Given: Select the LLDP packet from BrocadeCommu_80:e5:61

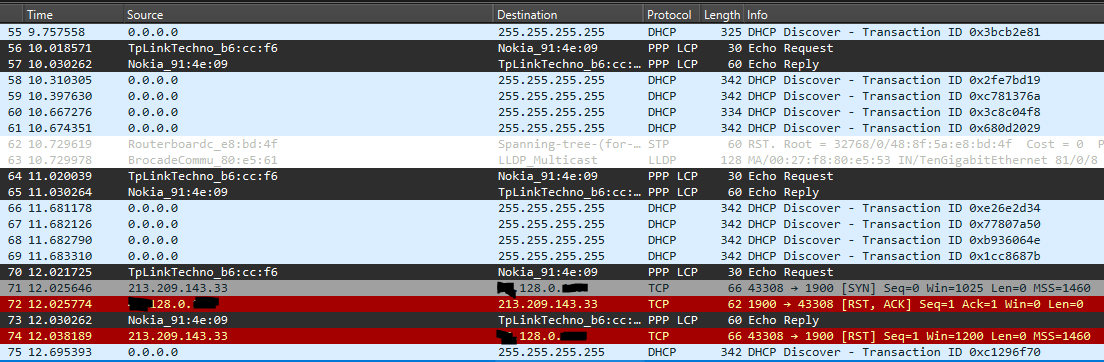Looking at the screenshot, I should (x=552, y=160).
